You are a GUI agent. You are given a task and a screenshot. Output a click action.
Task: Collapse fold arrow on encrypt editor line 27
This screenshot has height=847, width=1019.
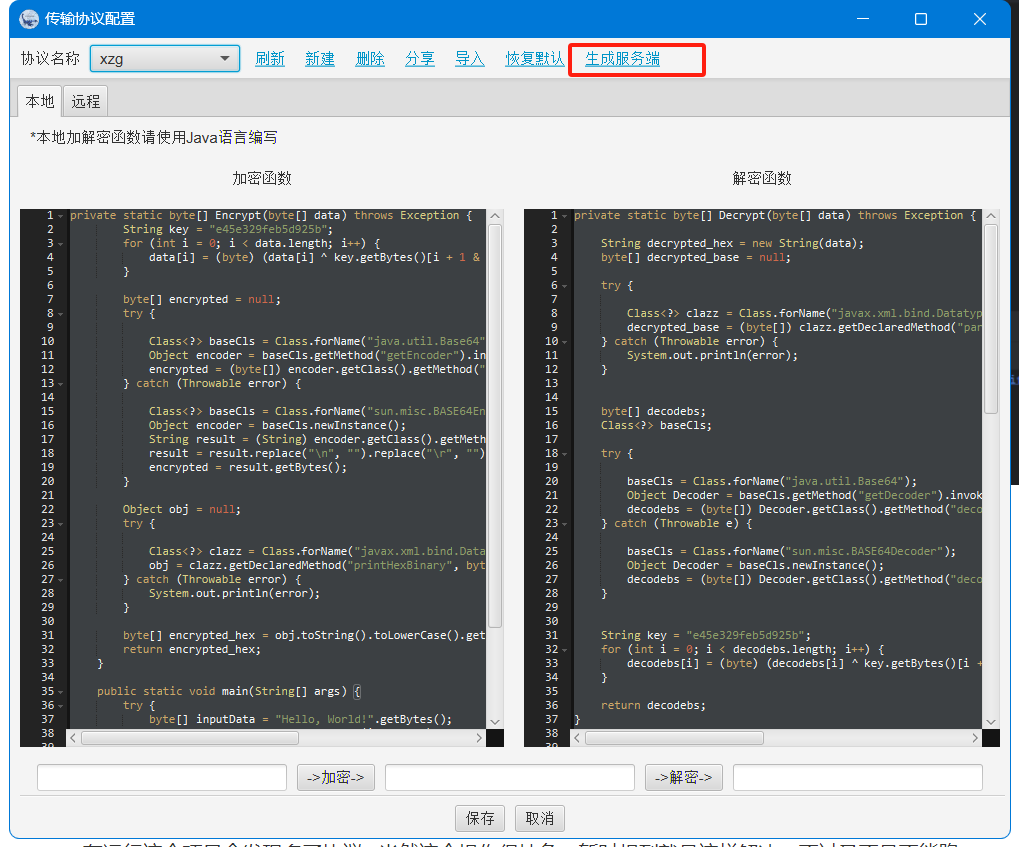pos(60,580)
